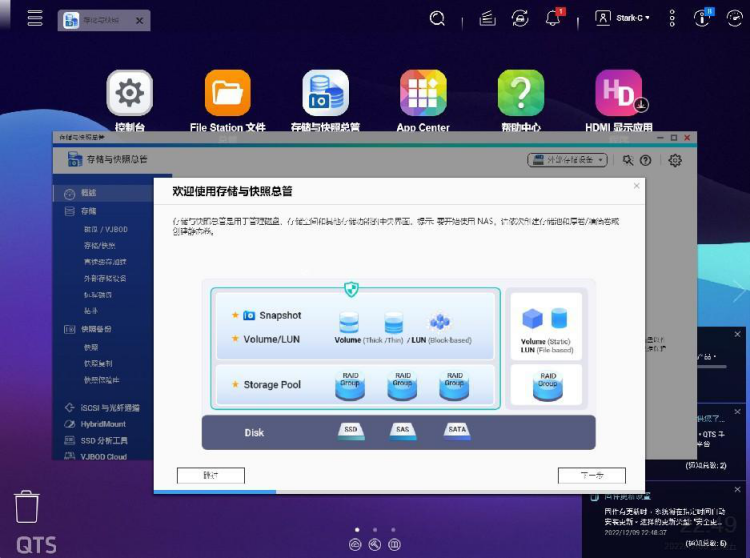Close the taskbar tab of Storage app

pyautogui.click(x=139, y=21)
